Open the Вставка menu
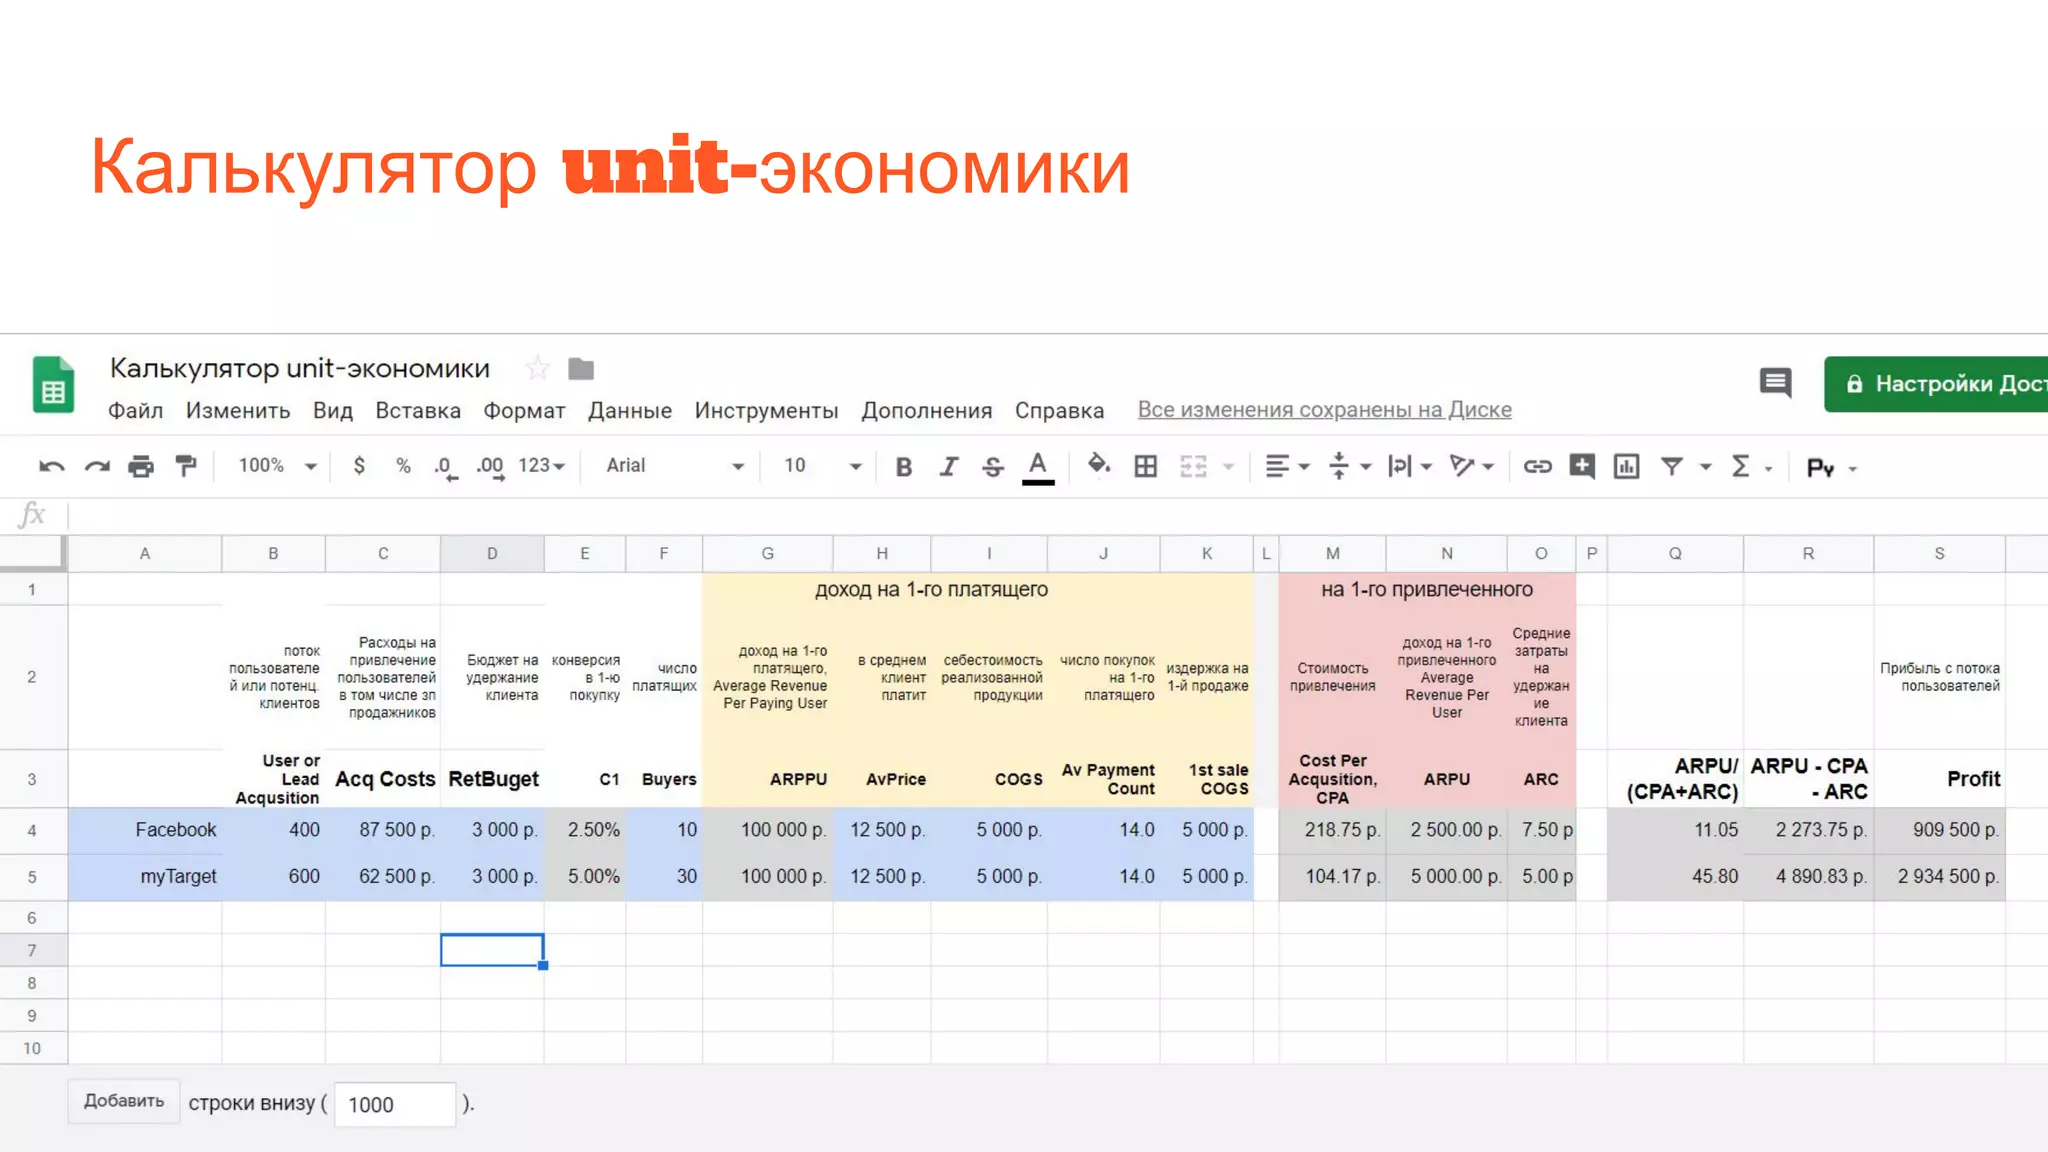The height and width of the screenshot is (1152, 2048). 418,411
